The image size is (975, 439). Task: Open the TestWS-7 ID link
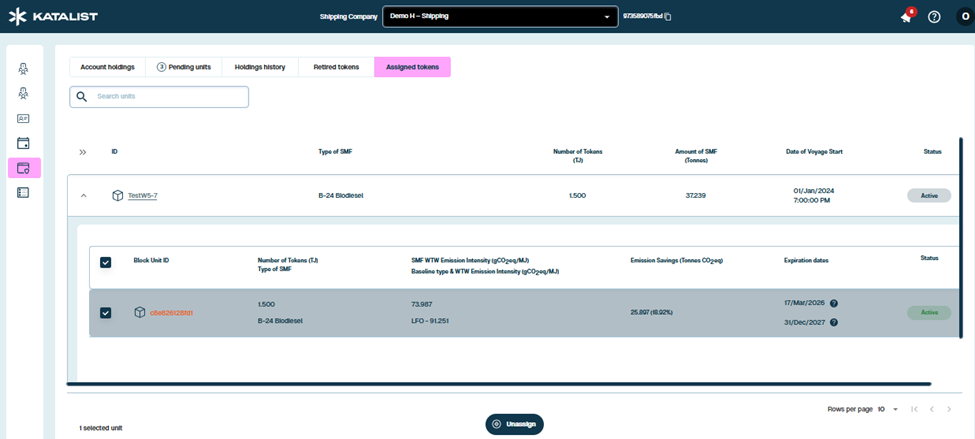point(142,196)
